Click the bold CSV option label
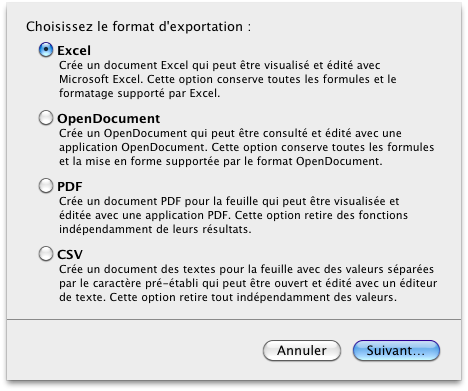 pyautogui.click(x=70, y=255)
